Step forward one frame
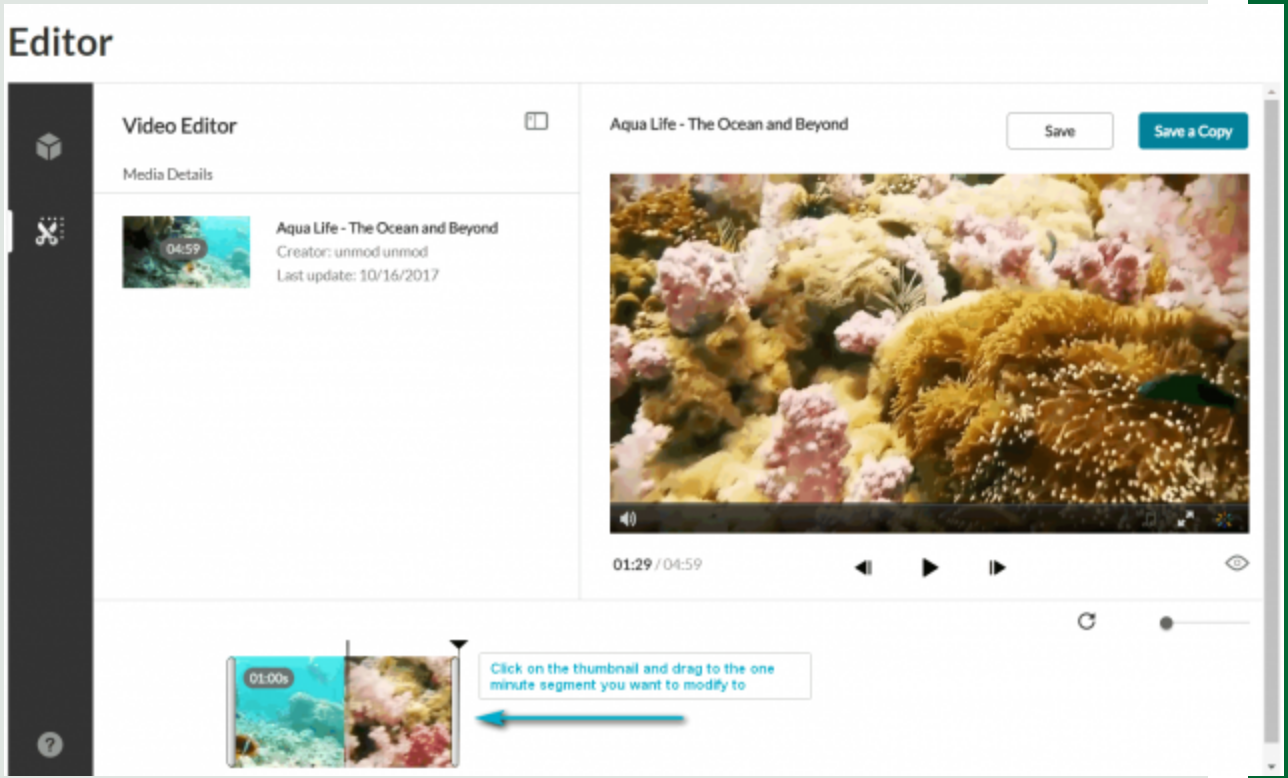The image size is (1288, 778). 996,567
